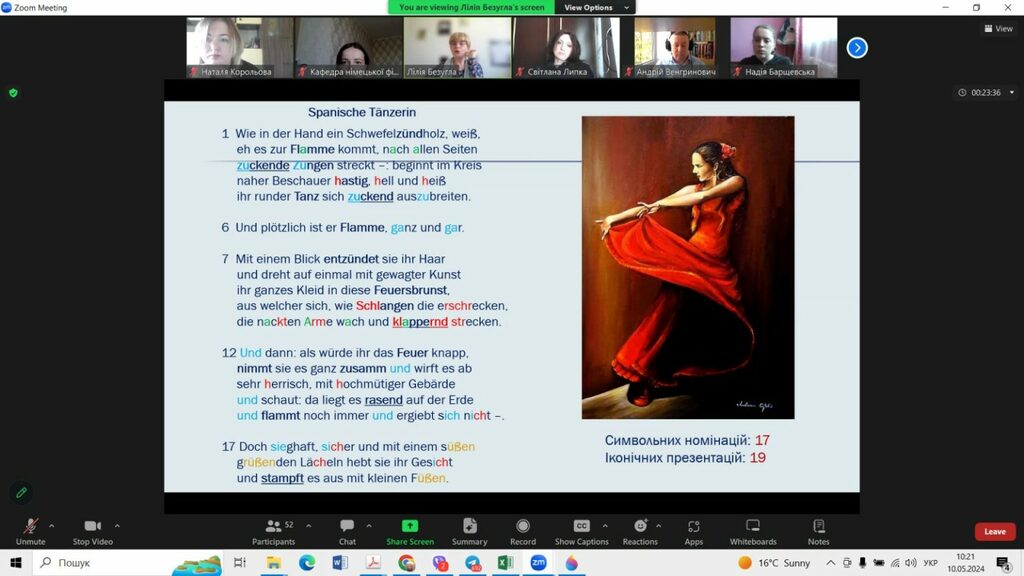
Task: Toggle the camera with Stop Video
Action: (93, 532)
